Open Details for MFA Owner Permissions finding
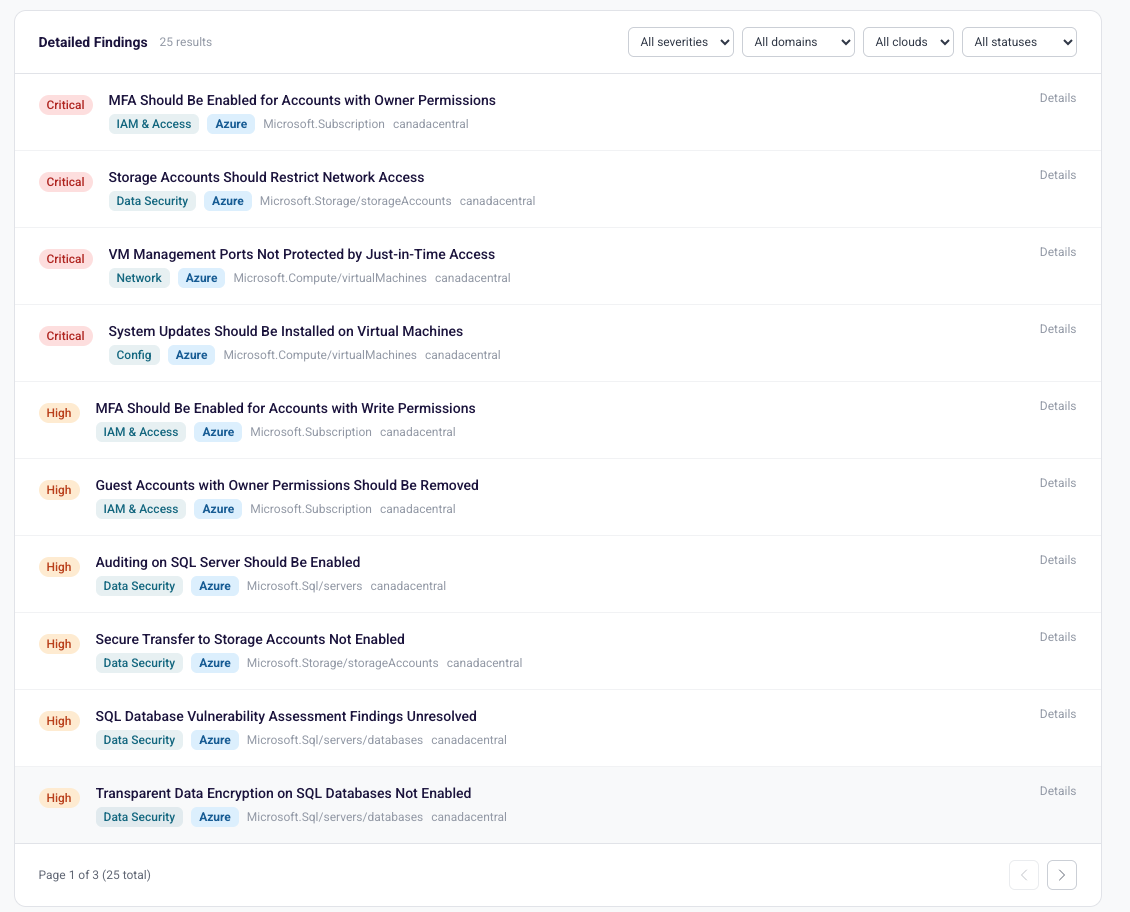Image resolution: width=1130 pixels, height=912 pixels. tap(1057, 98)
